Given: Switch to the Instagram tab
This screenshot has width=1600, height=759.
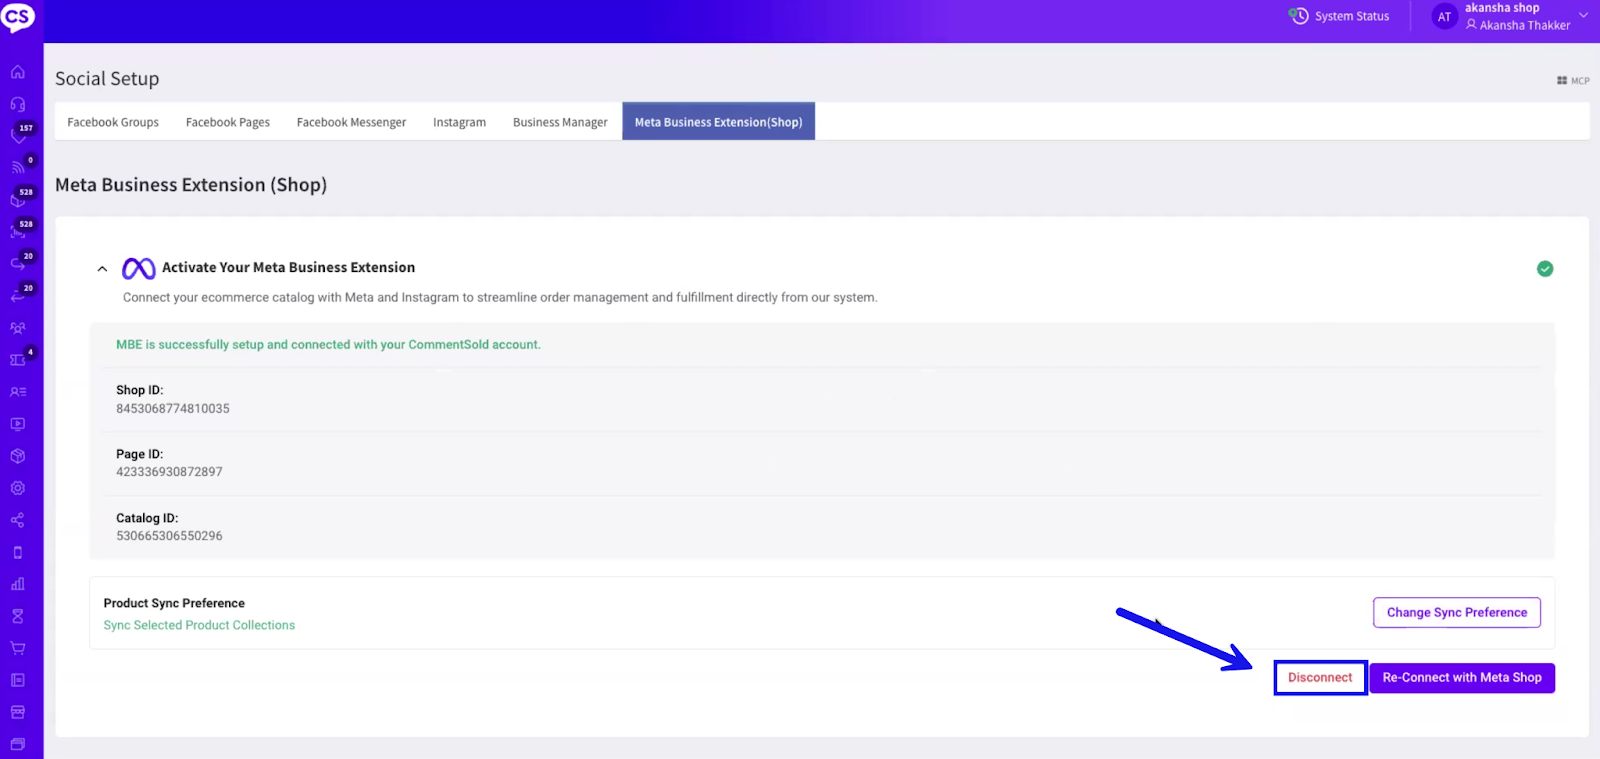Looking at the screenshot, I should (459, 122).
